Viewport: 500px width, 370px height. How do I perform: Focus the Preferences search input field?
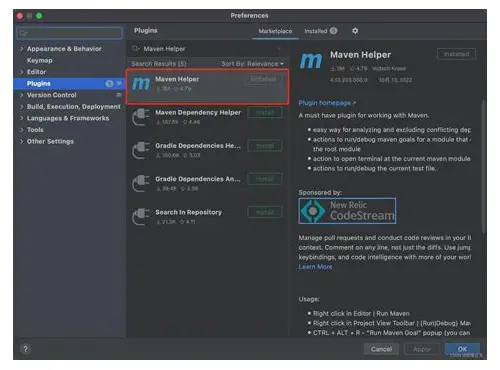pyautogui.click(x=70, y=33)
